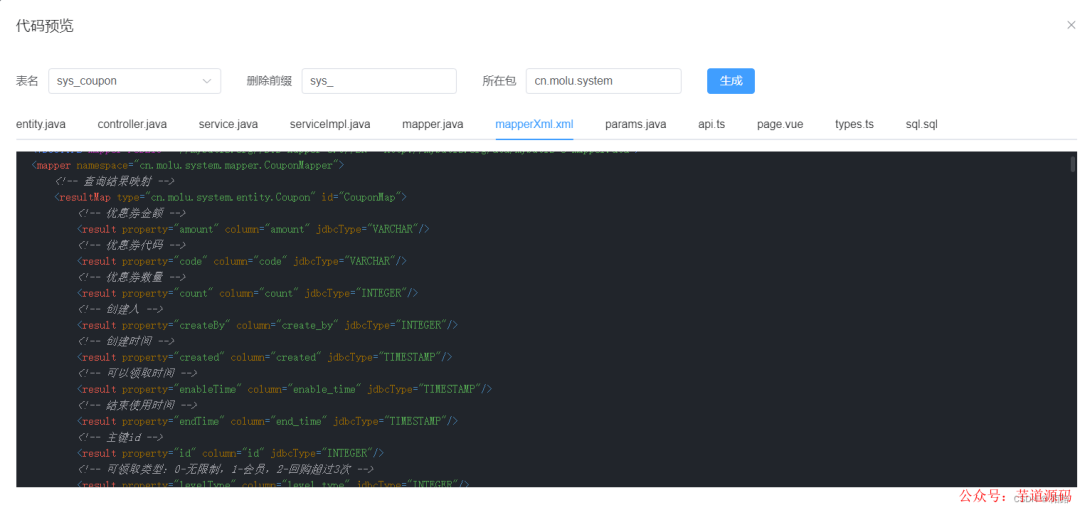This screenshot has width=1080, height=510.
Task: Click the 创建人 comment
Action: (121, 309)
